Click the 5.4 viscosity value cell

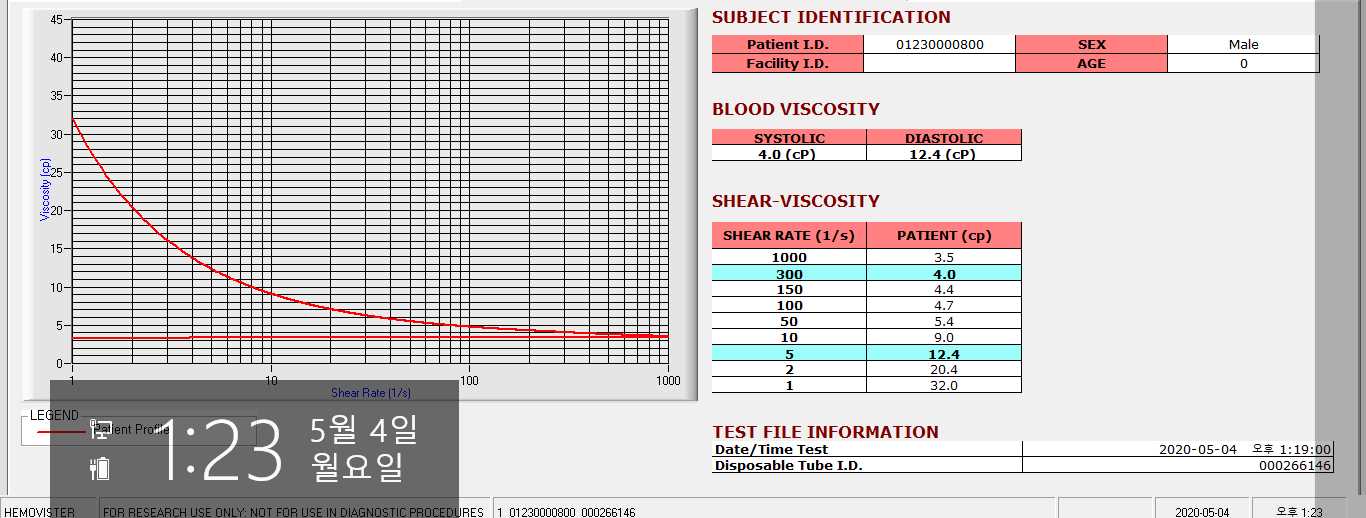pos(944,322)
